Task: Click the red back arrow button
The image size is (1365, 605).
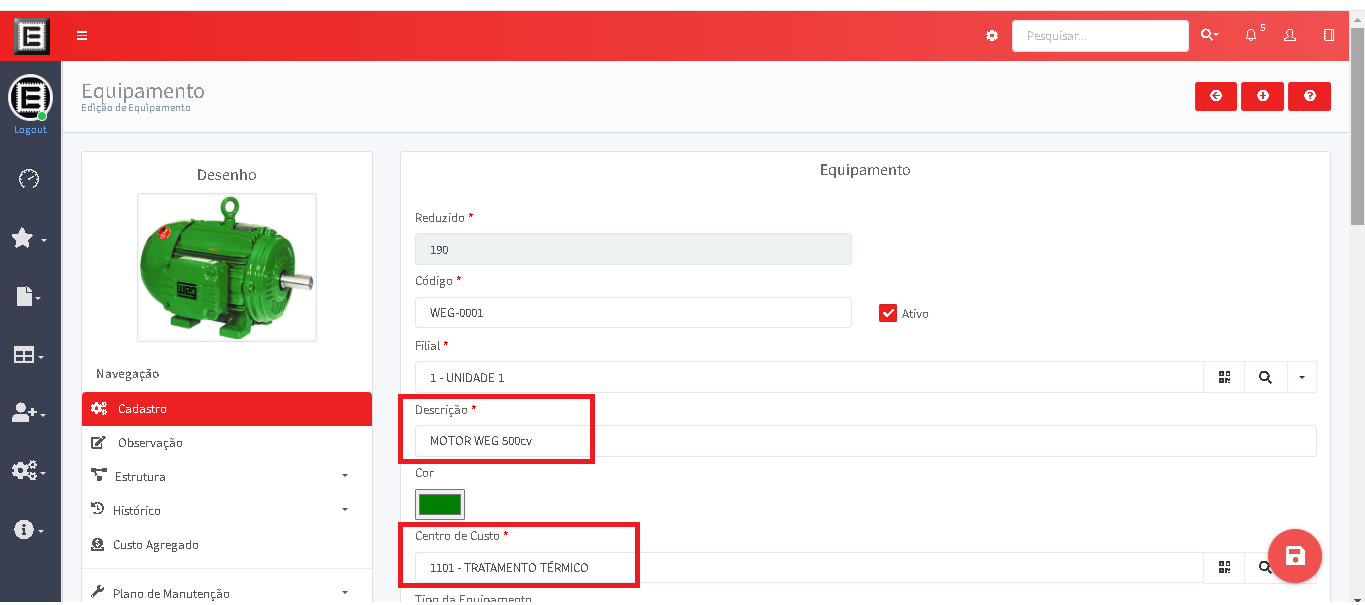Action: click(1216, 96)
